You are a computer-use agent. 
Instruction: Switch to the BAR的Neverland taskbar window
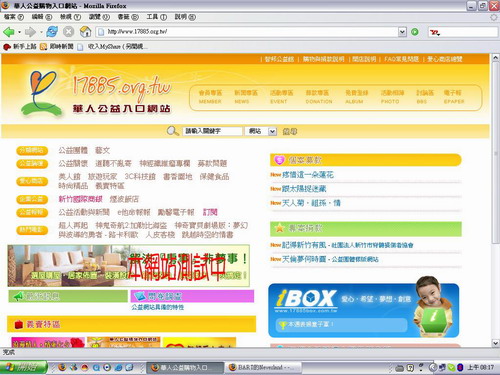click(x=264, y=368)
